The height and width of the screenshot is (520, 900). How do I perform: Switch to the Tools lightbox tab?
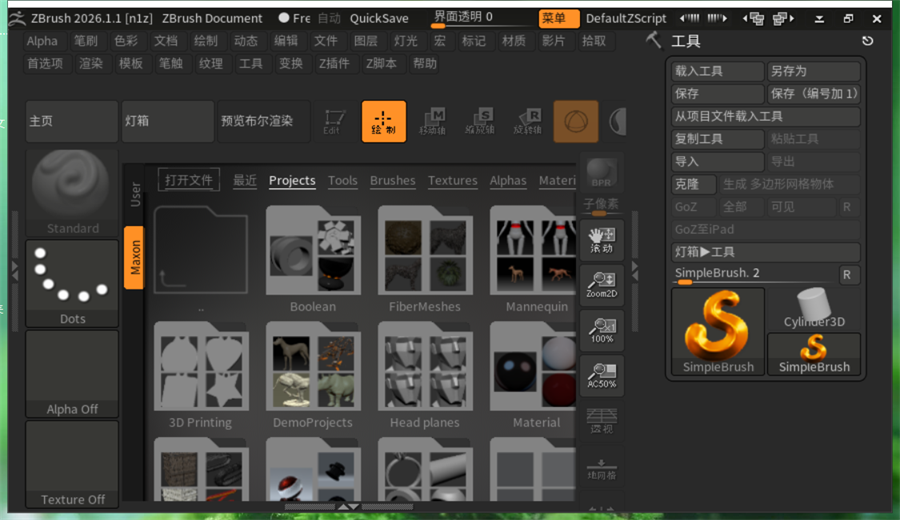point(343,180)
